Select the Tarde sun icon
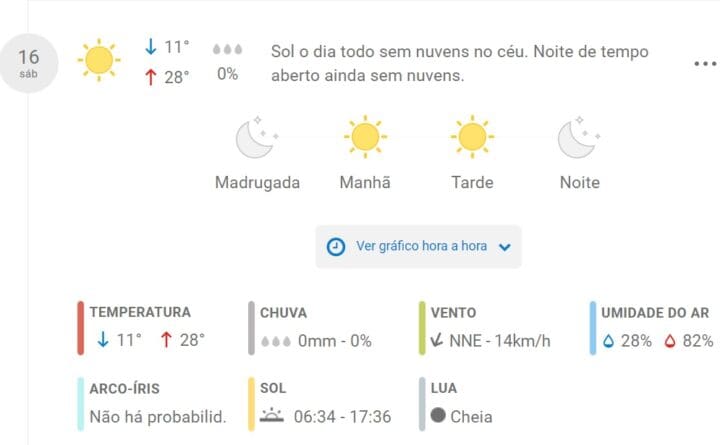720x445 pixels. pos(472,137)
